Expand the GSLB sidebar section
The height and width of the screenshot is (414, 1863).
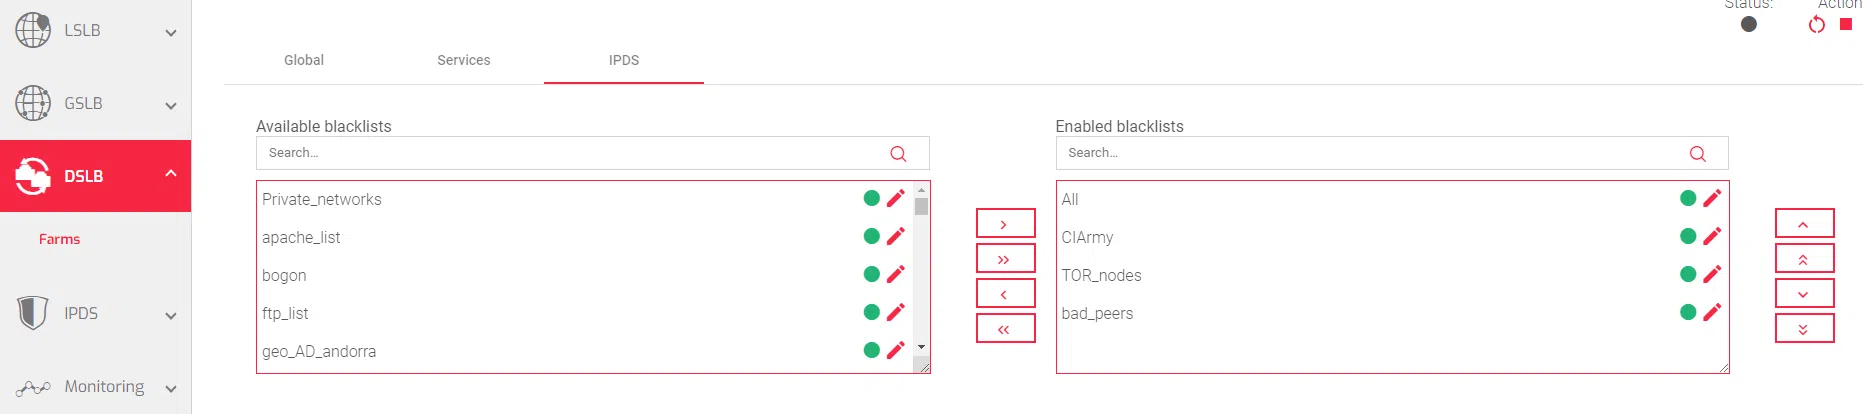170,105
